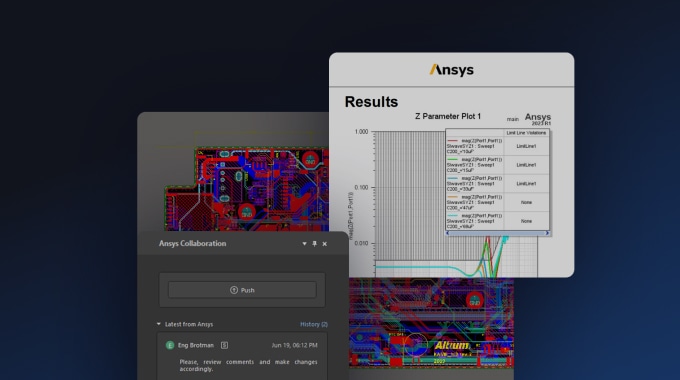Select the red trace legend entry C200 10uF
This screenshot has height=380, width=680.
(475, 146)
